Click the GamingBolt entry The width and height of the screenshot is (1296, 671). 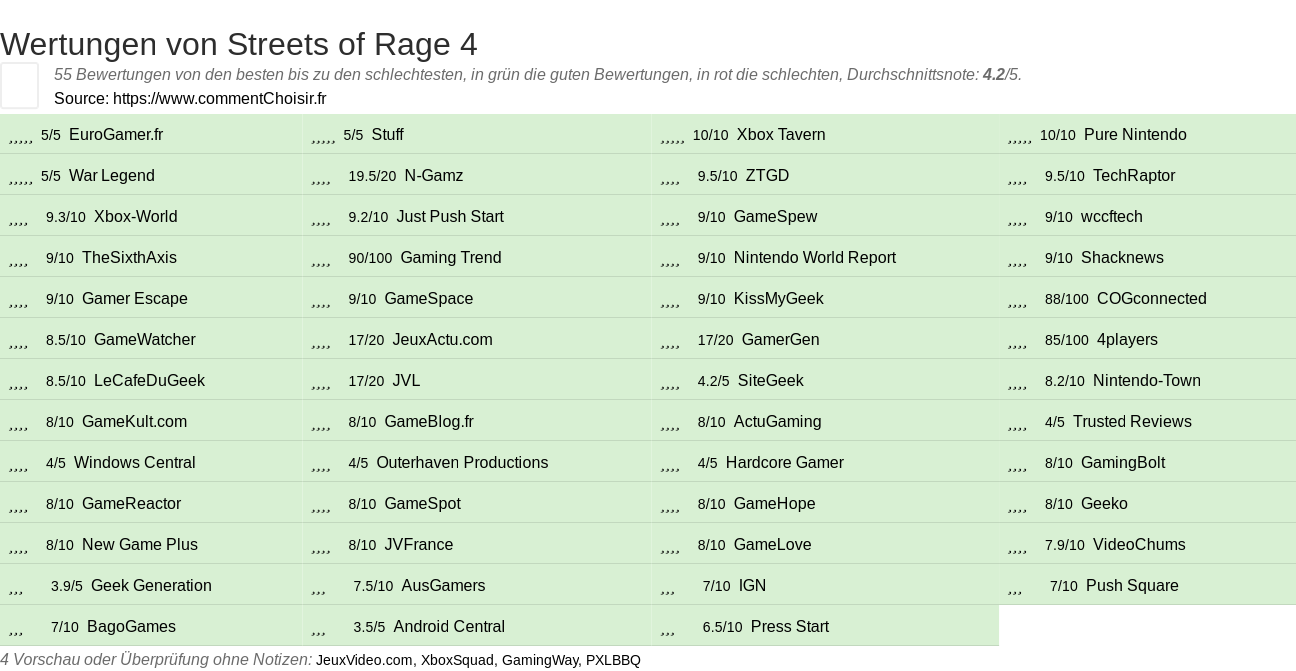[x=1123, y=462]
